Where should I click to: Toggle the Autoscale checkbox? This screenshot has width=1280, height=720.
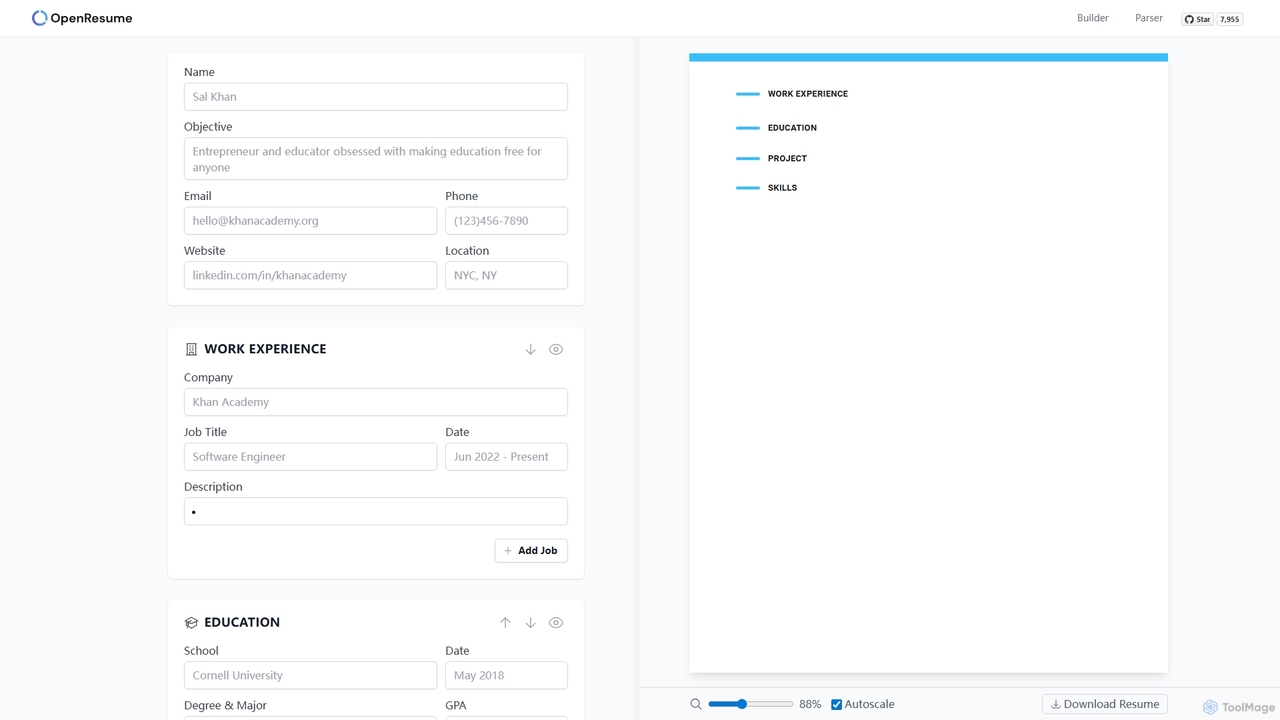click(837, 704)
